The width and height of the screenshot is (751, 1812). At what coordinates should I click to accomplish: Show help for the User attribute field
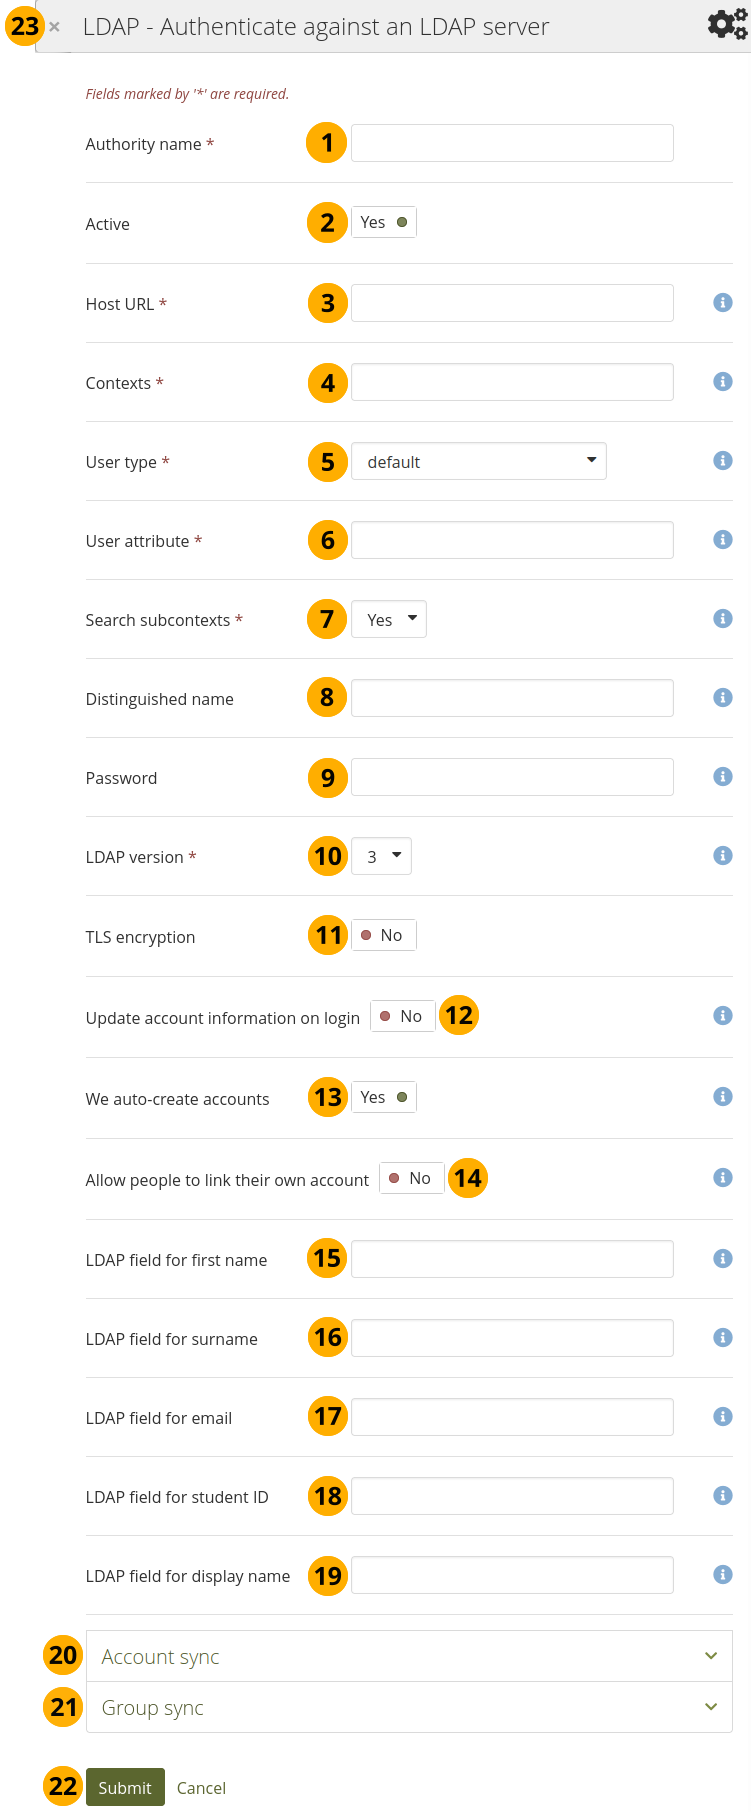(722, 539)
